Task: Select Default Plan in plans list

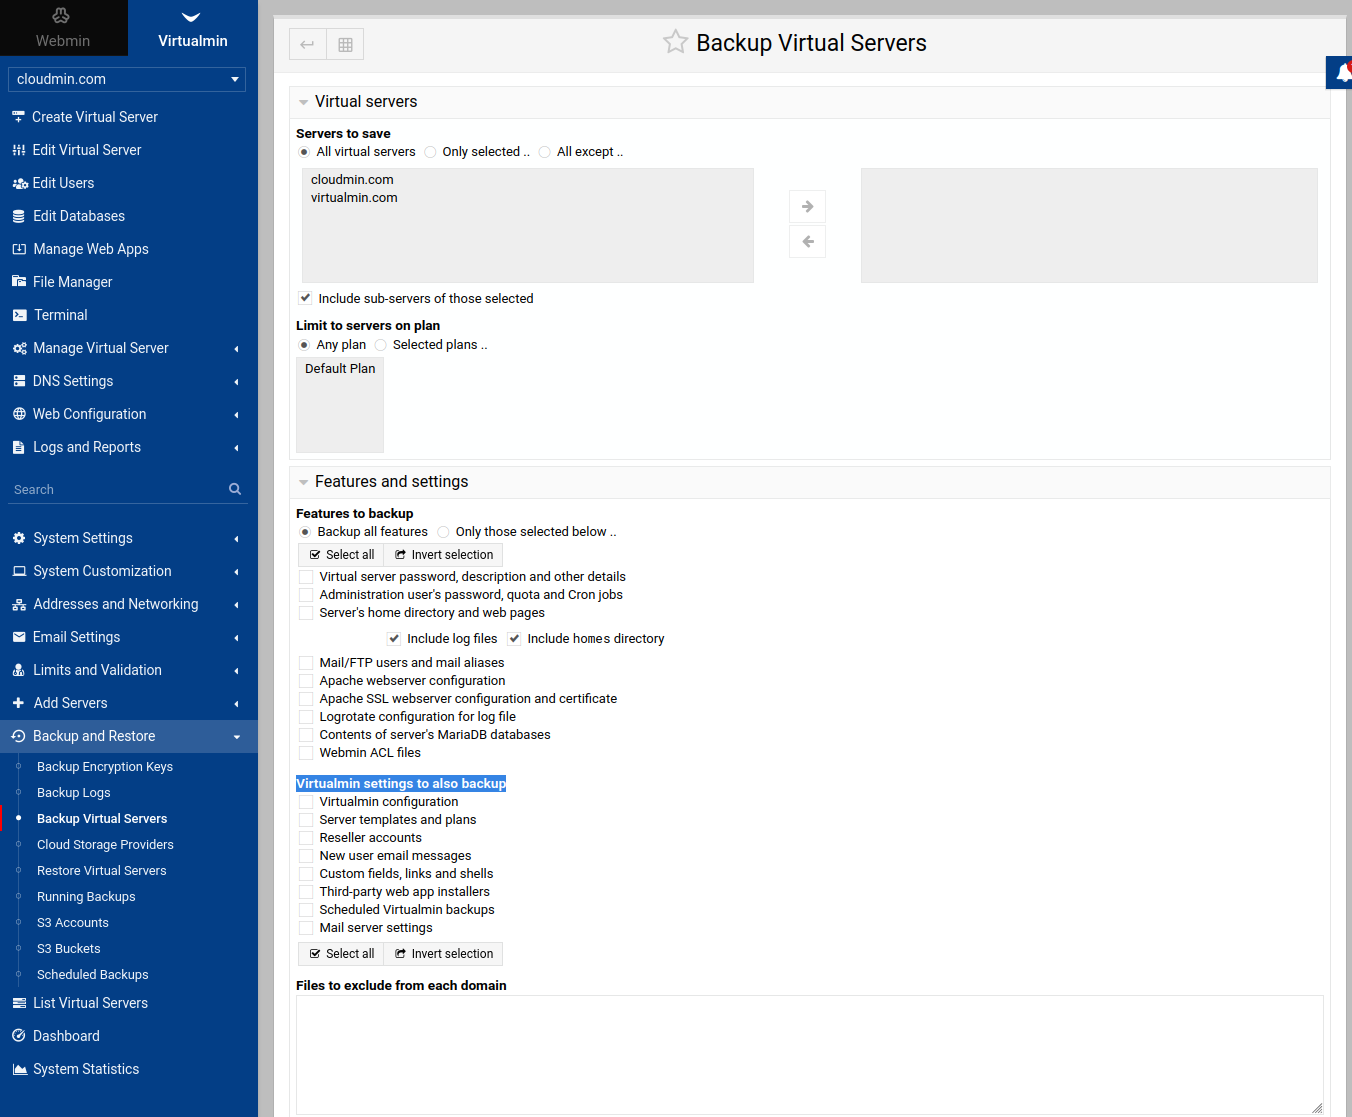Action: click(x=340, y=369)
